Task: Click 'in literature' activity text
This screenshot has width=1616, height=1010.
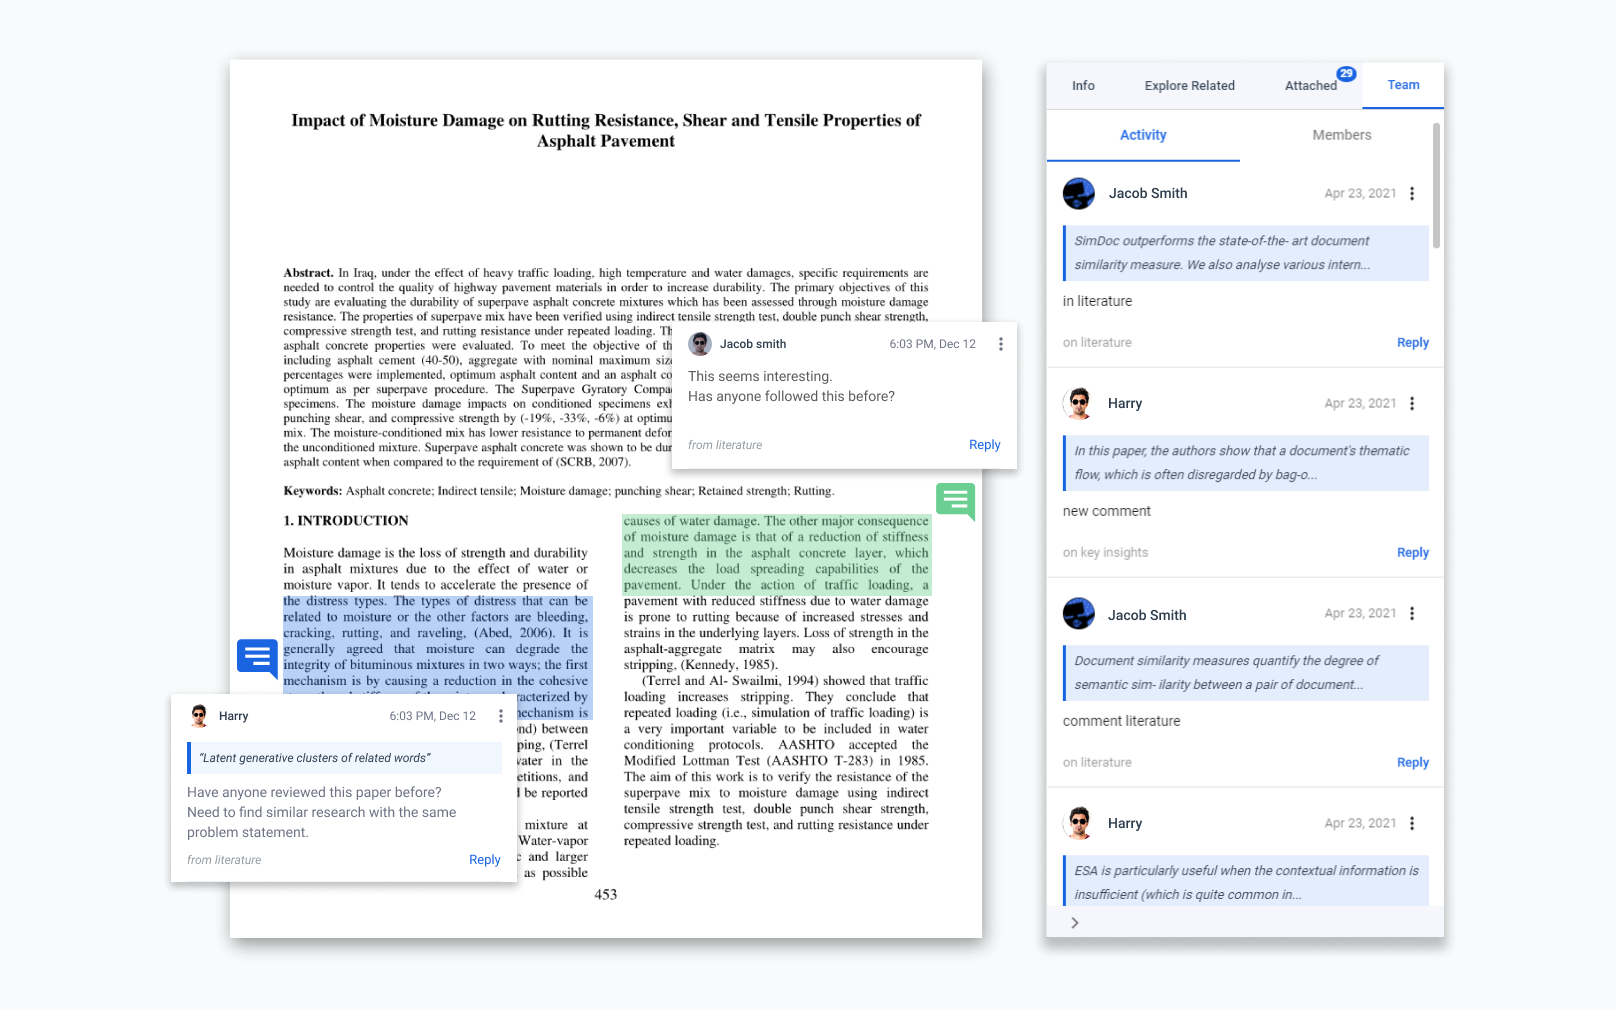Action: point(1097,301)
